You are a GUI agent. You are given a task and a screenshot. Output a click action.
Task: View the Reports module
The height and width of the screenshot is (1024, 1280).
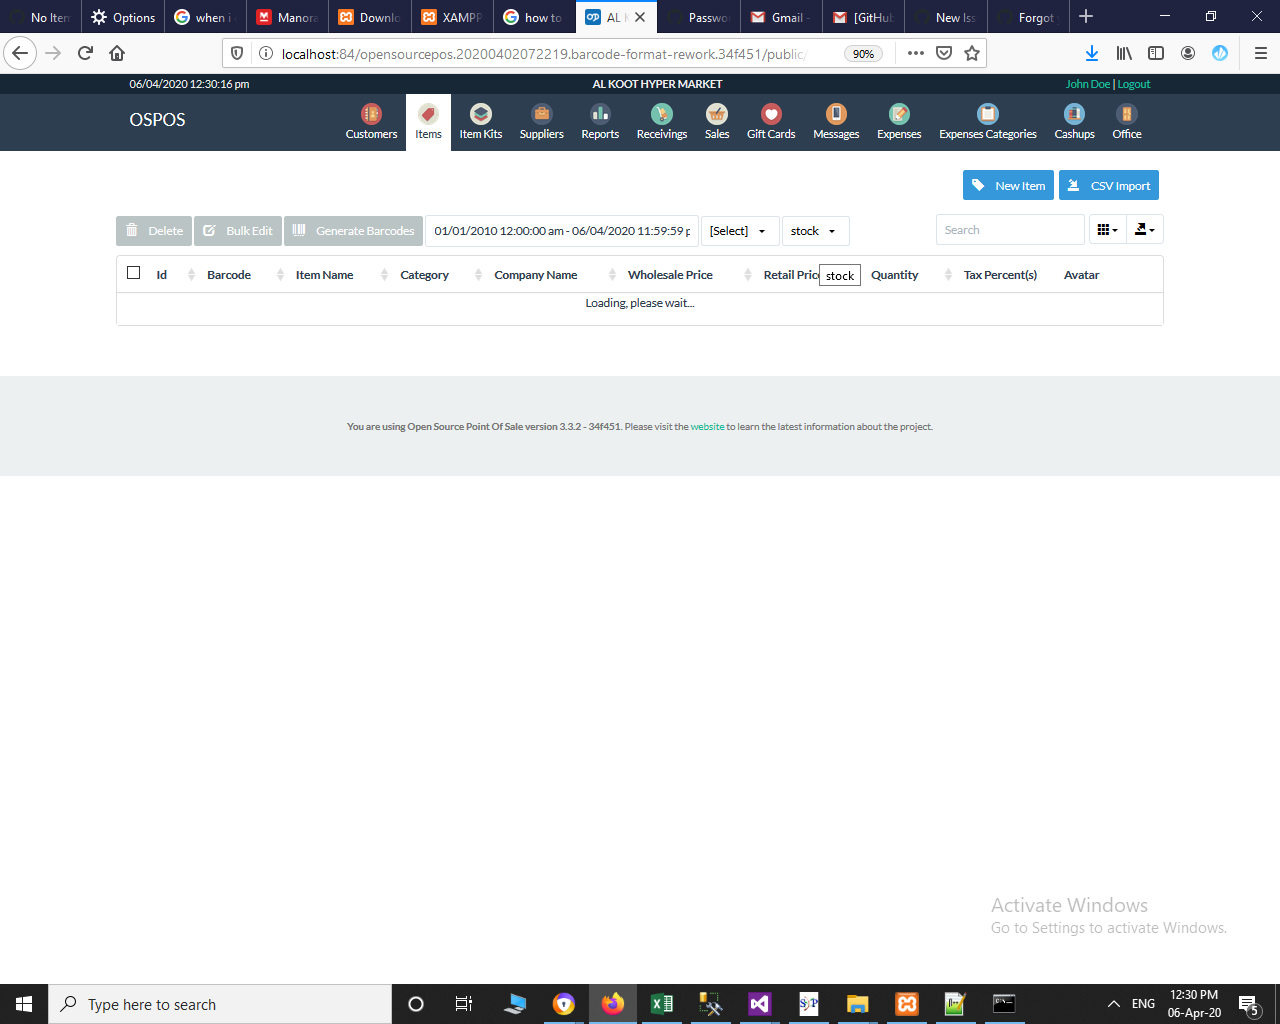600,121
